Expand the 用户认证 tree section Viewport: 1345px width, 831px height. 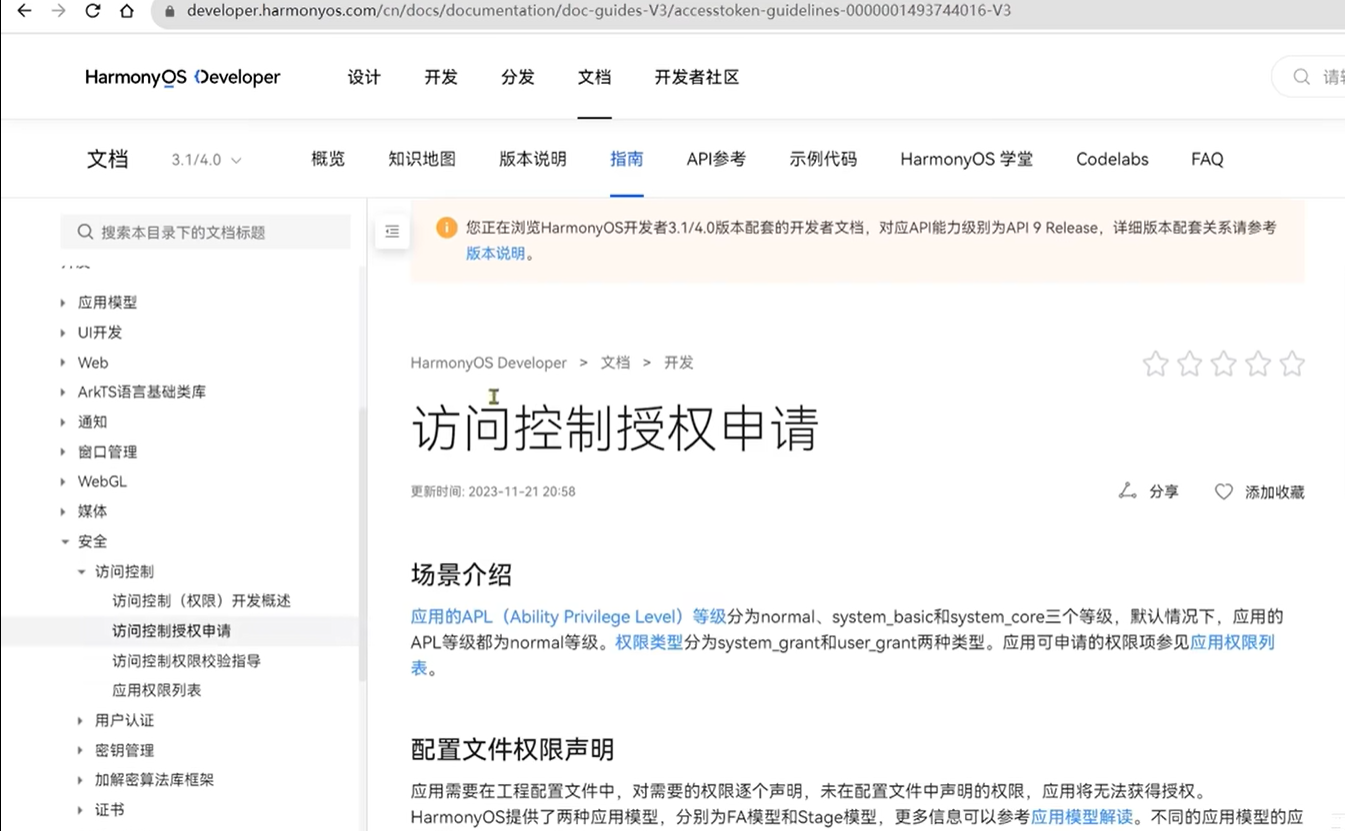pyautogui.click(x=80, y=720)
